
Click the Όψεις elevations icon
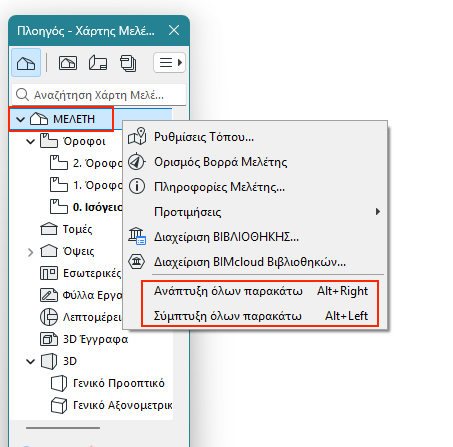coord(49,251)
